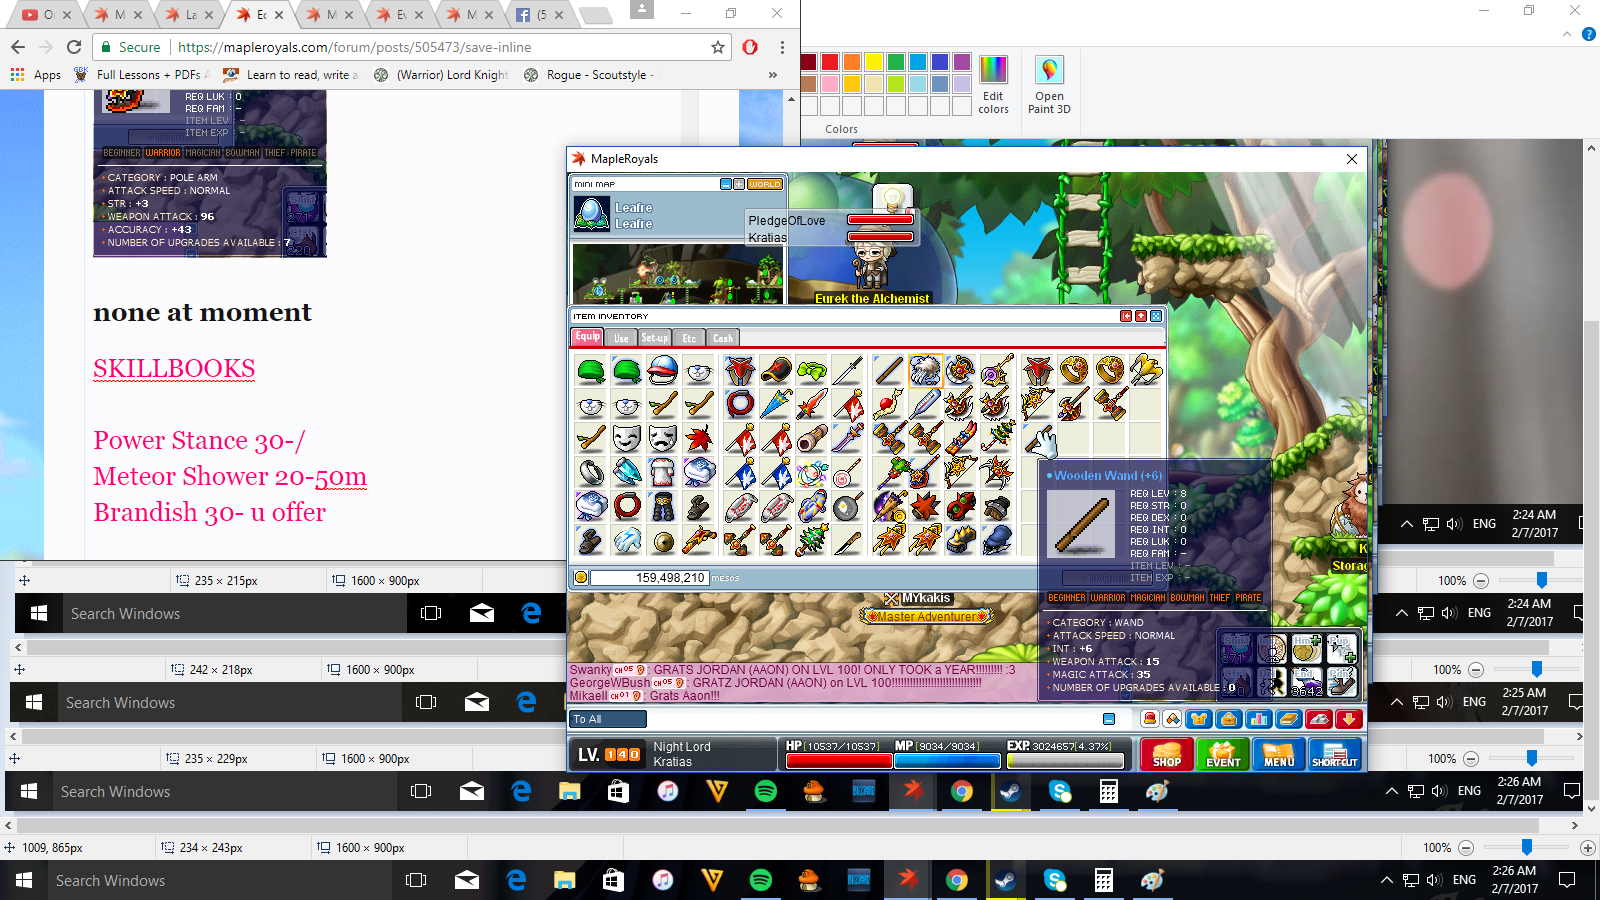Open the SHORTCUT button

(1335, 754)
